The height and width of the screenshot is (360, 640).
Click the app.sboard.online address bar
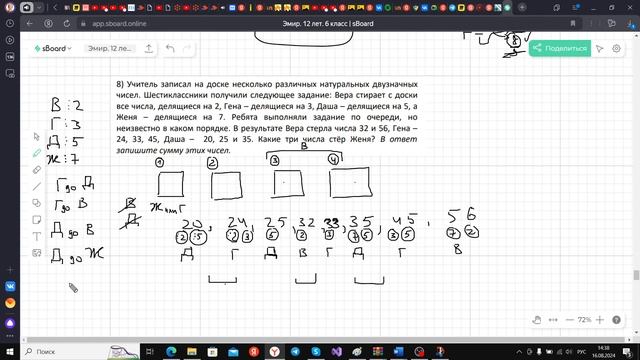[119, 24]
